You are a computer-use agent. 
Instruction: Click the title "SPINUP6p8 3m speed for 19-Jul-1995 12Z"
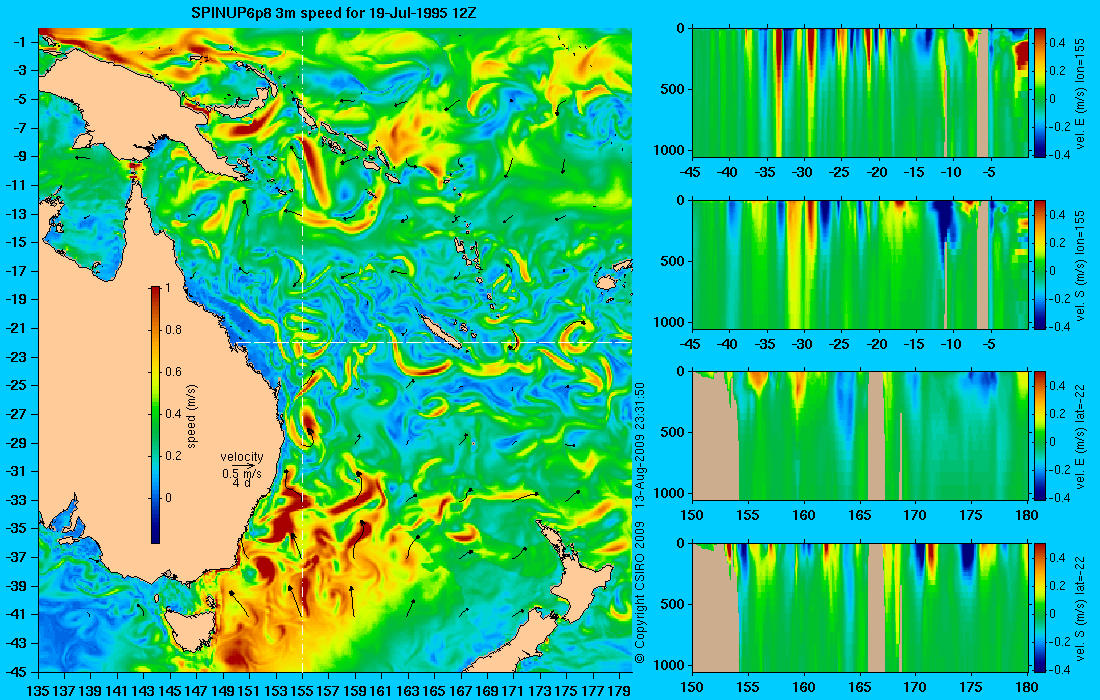point(334,13)
